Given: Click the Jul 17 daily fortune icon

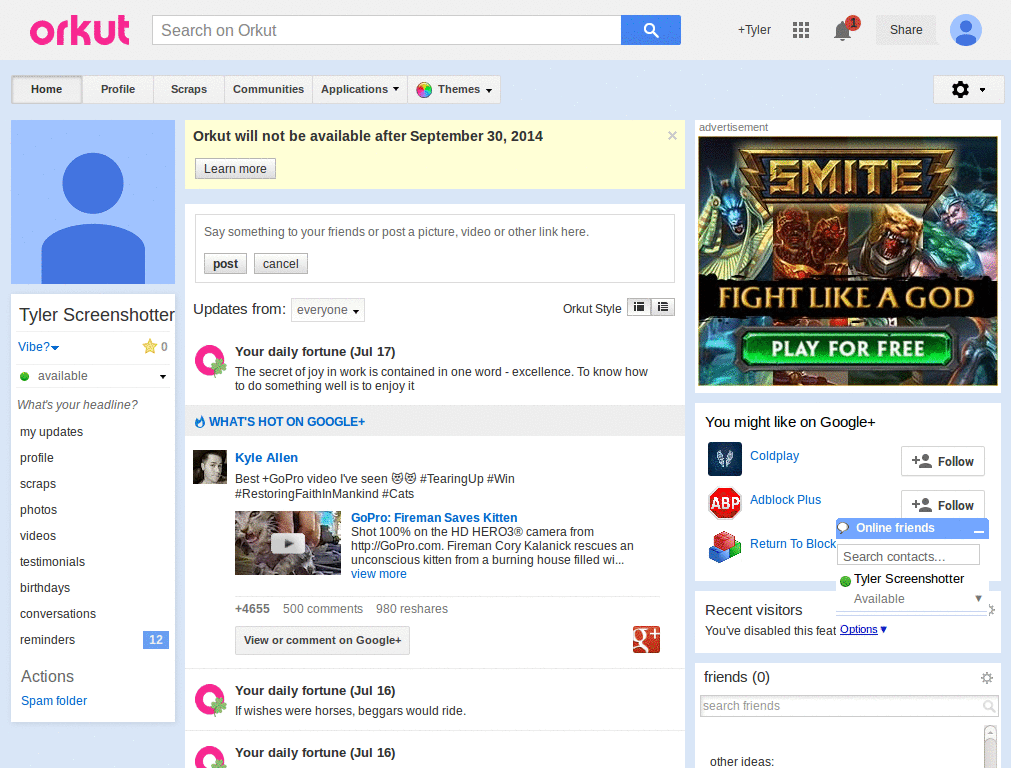Looking at the screenshot, I should coord(210,361).
